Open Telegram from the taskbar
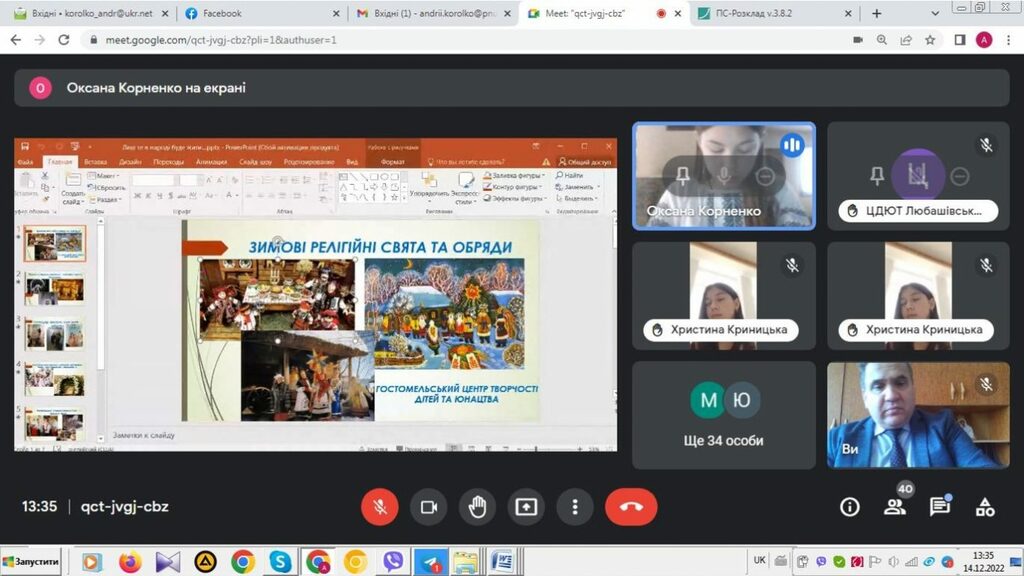 tap(430, 562)
